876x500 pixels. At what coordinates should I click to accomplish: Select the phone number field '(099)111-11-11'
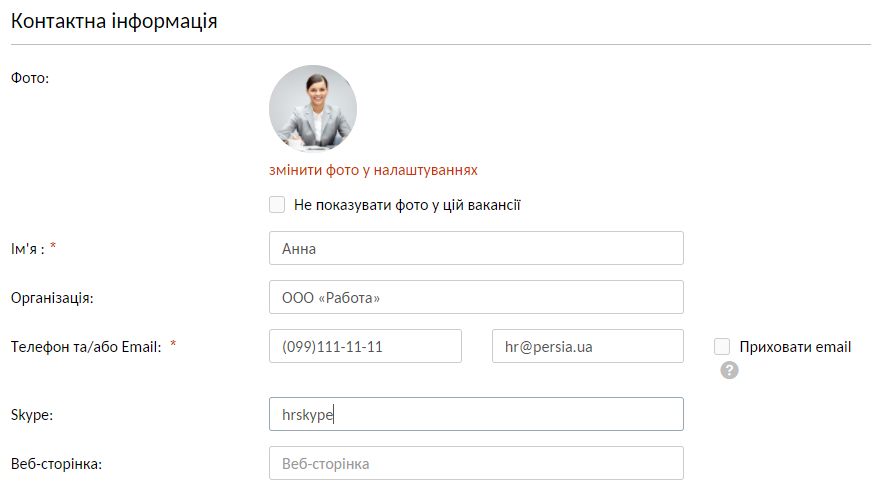click(x=365, y=346)
